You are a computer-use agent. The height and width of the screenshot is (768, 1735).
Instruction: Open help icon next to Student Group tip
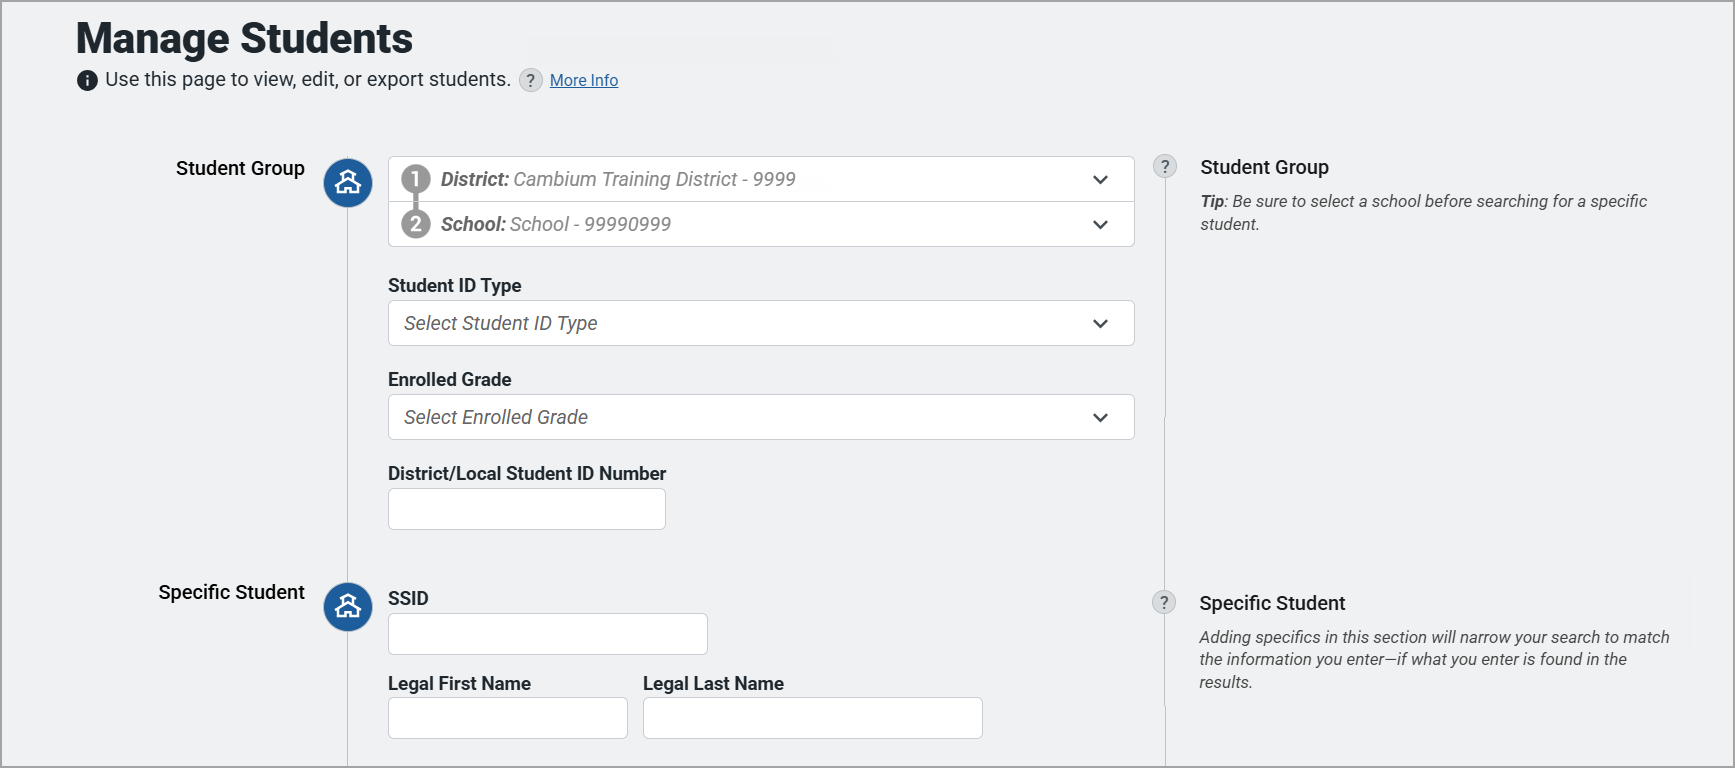pos(1165,167)
